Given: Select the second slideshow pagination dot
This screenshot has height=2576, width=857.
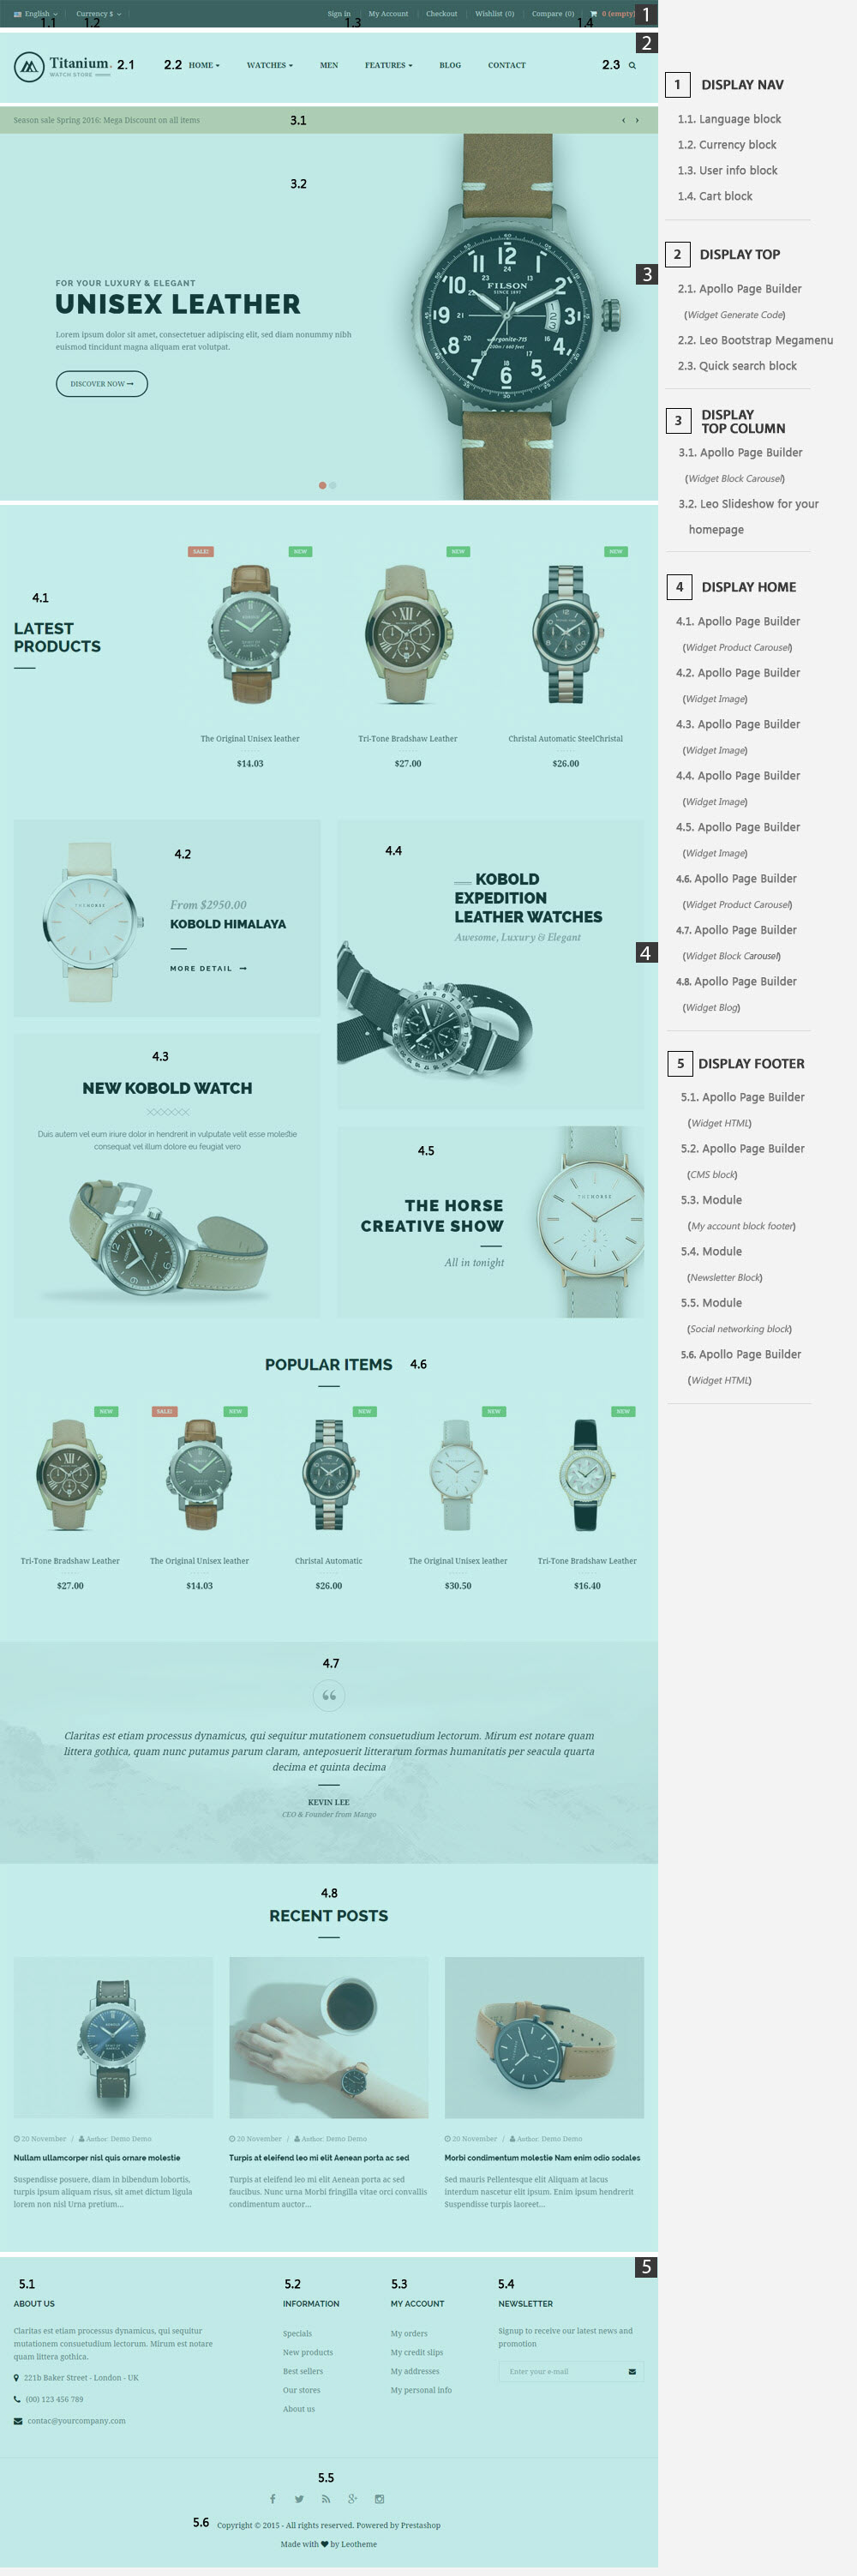Looking at the screenshot, I should [x=333, y=485].
